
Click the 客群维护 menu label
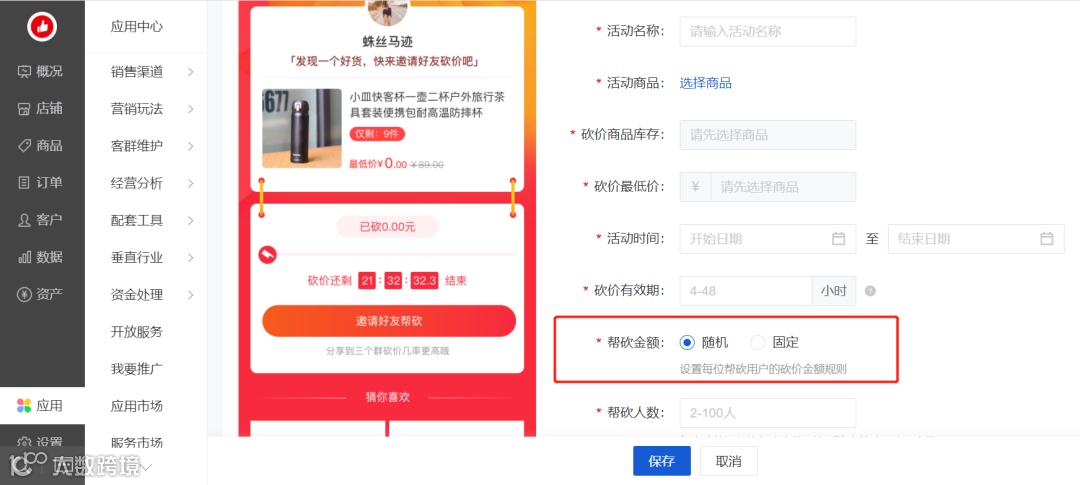tap(136, 146)
